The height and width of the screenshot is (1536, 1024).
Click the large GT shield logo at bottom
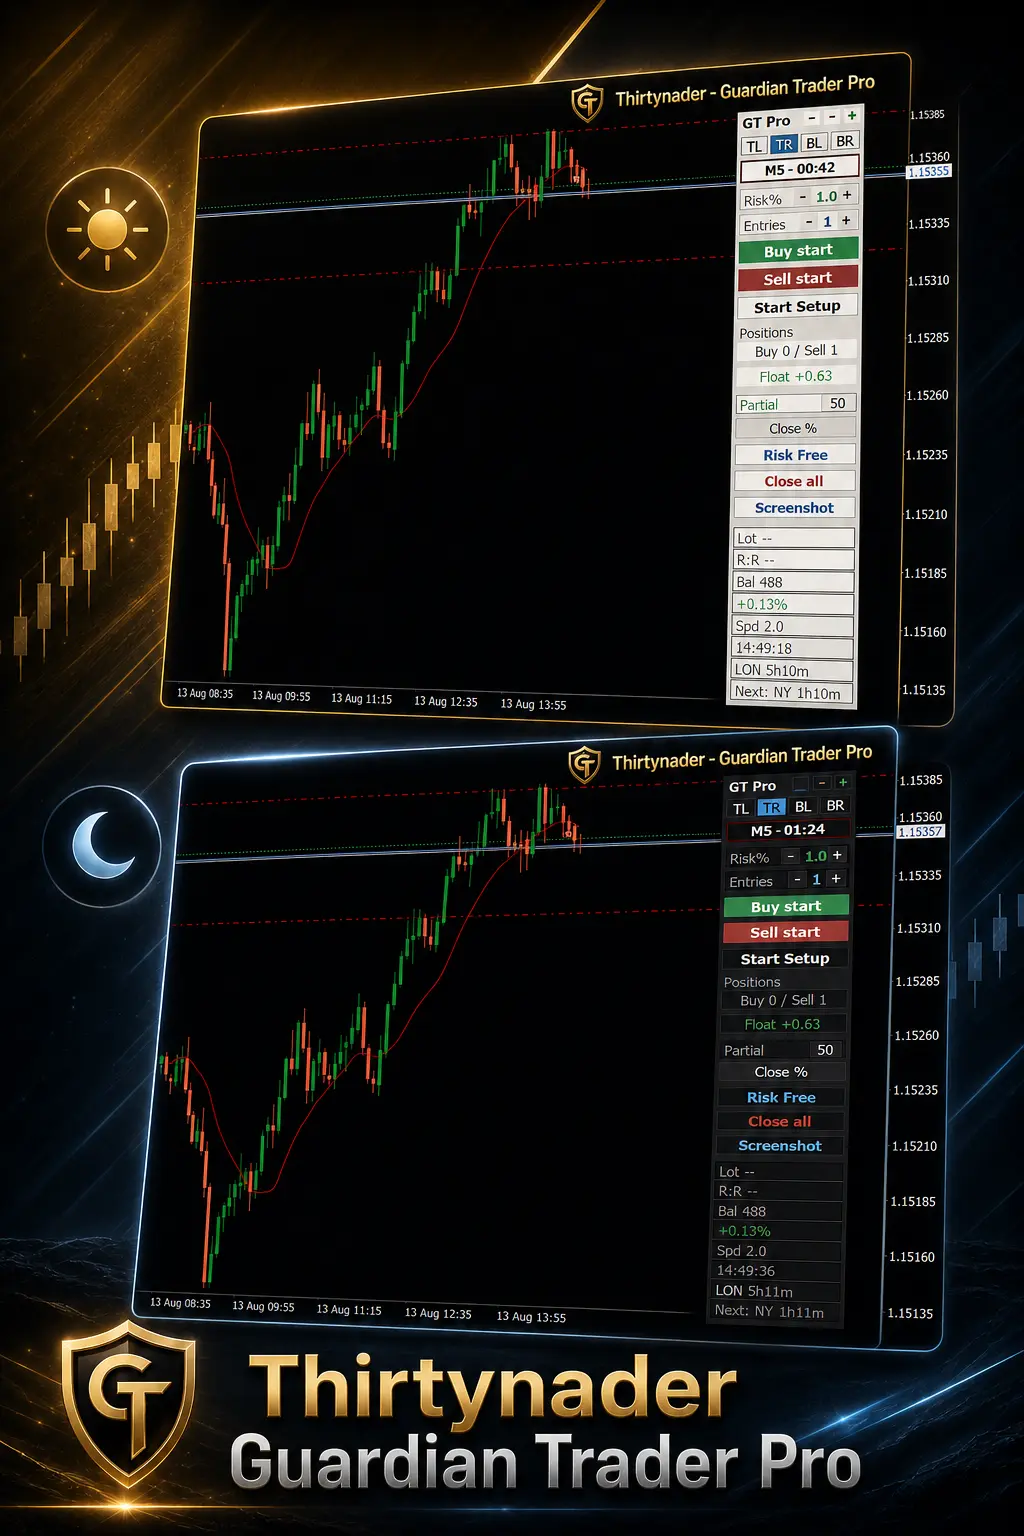click(x=128, y=1402)
